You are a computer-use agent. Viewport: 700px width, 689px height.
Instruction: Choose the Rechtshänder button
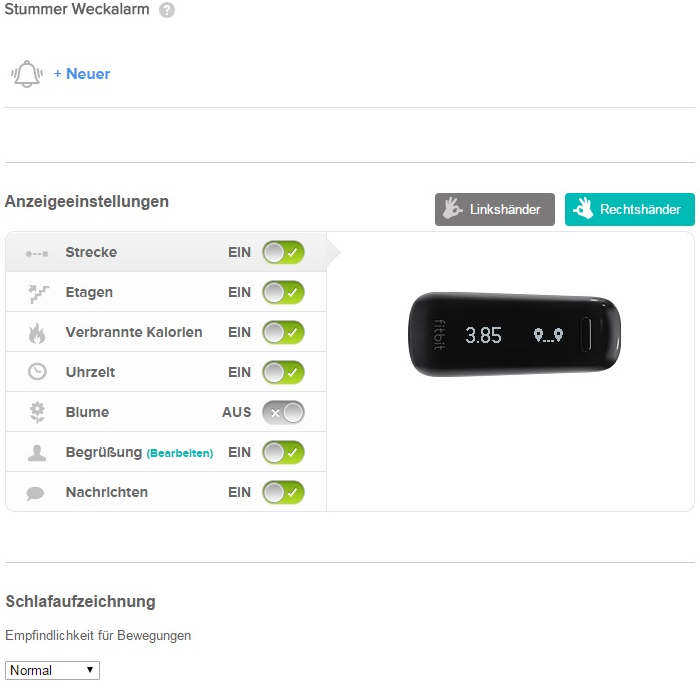pyautogui.click(x=629, y=210)
